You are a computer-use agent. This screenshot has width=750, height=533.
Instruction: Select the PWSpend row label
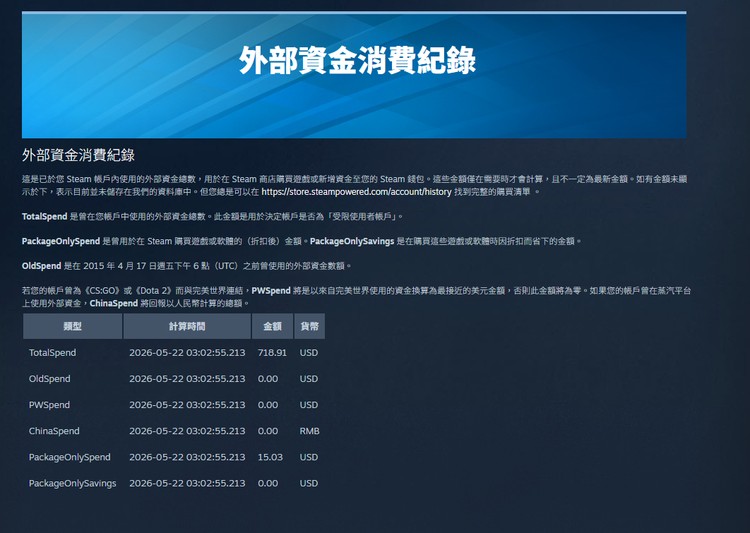49,405
